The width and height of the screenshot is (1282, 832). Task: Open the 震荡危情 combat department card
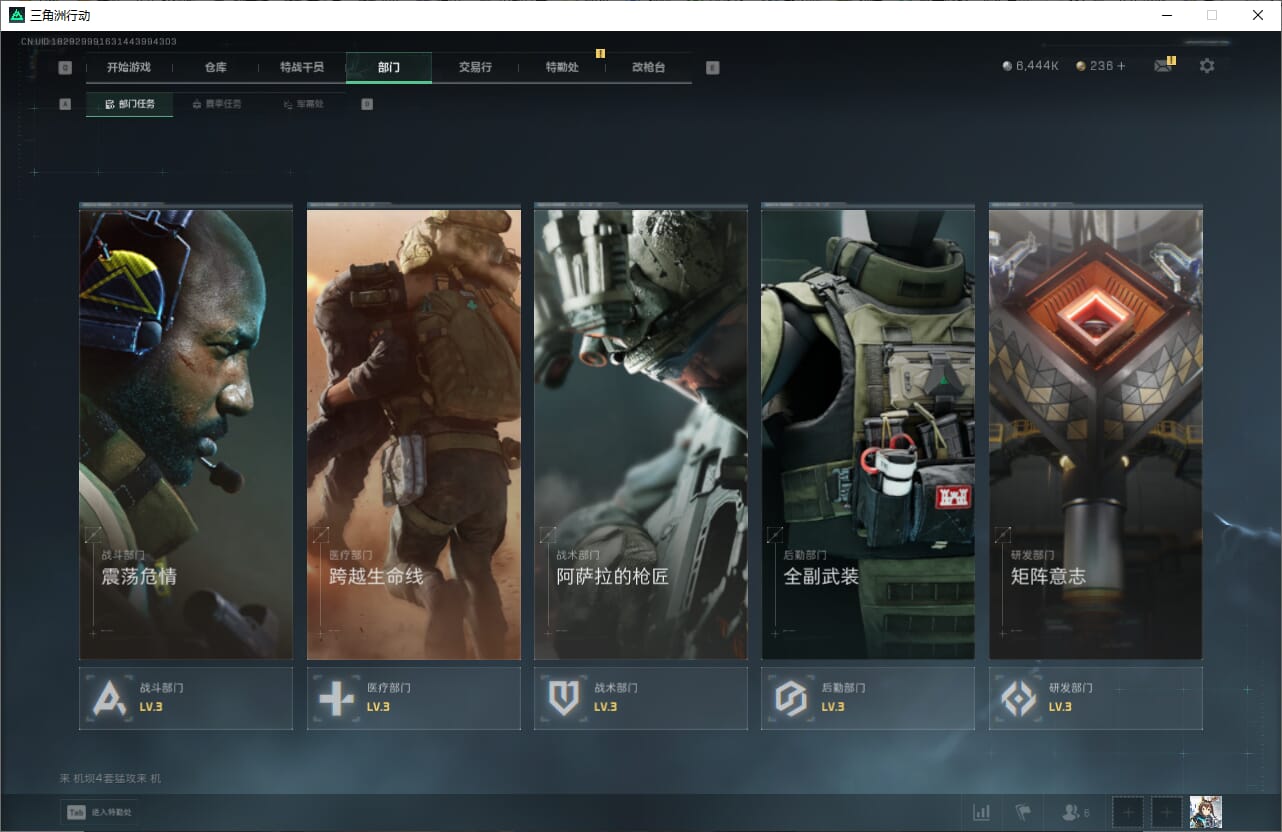coord(186,434)
